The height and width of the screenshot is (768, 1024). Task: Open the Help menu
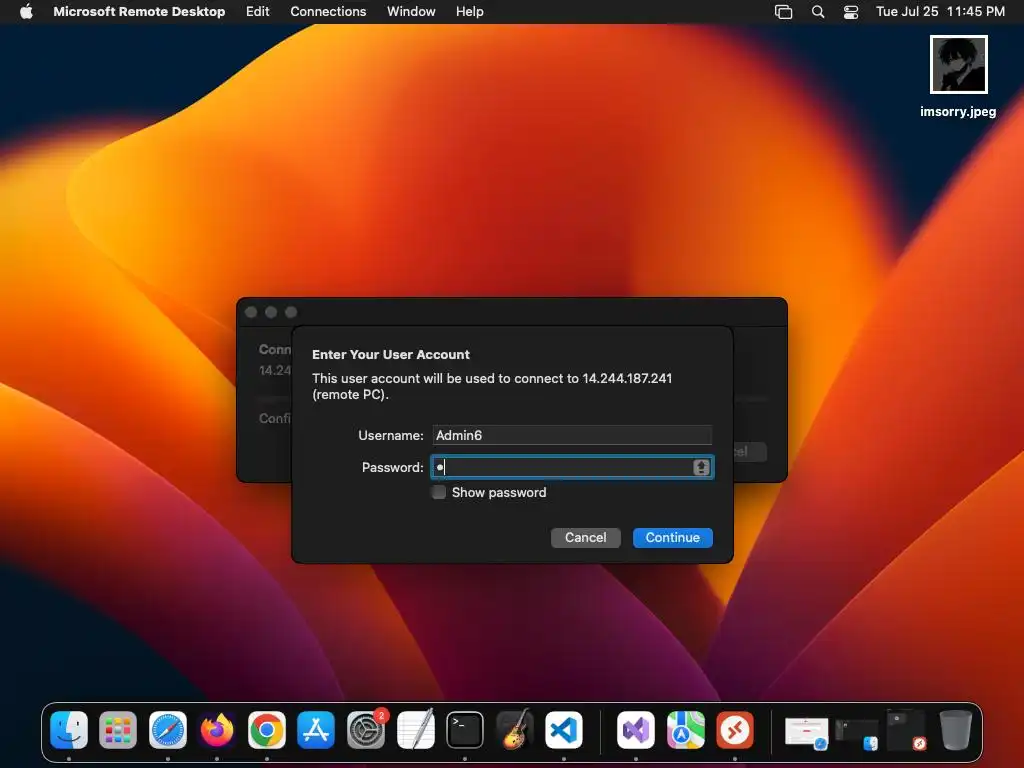click(x=469, y=12)
